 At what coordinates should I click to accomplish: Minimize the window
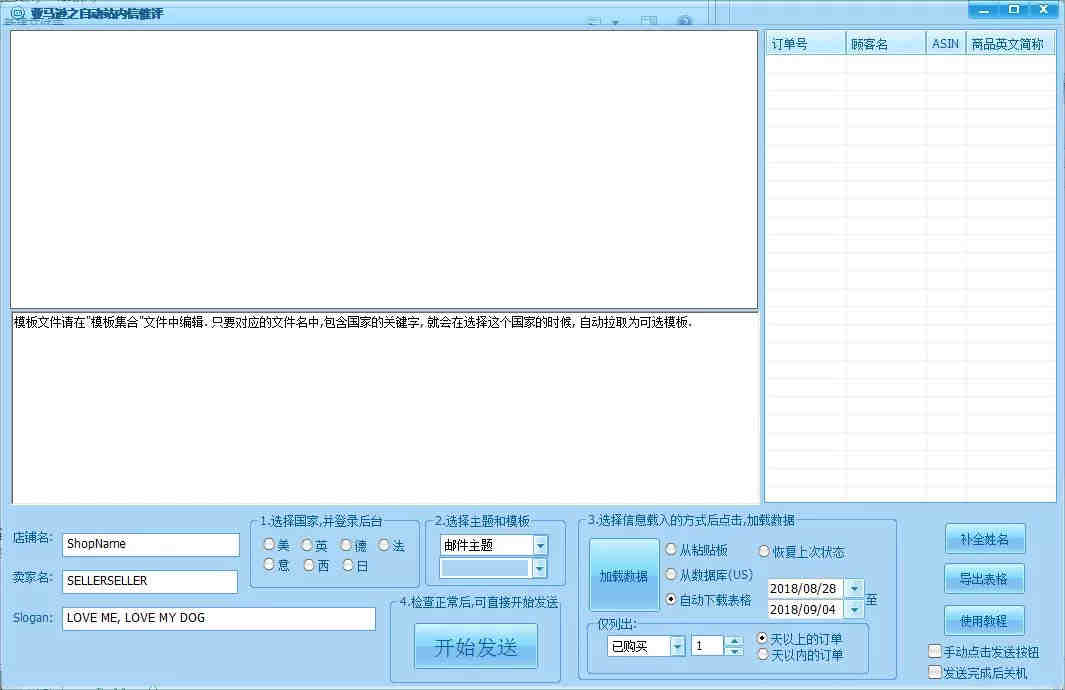pos(984,10)
